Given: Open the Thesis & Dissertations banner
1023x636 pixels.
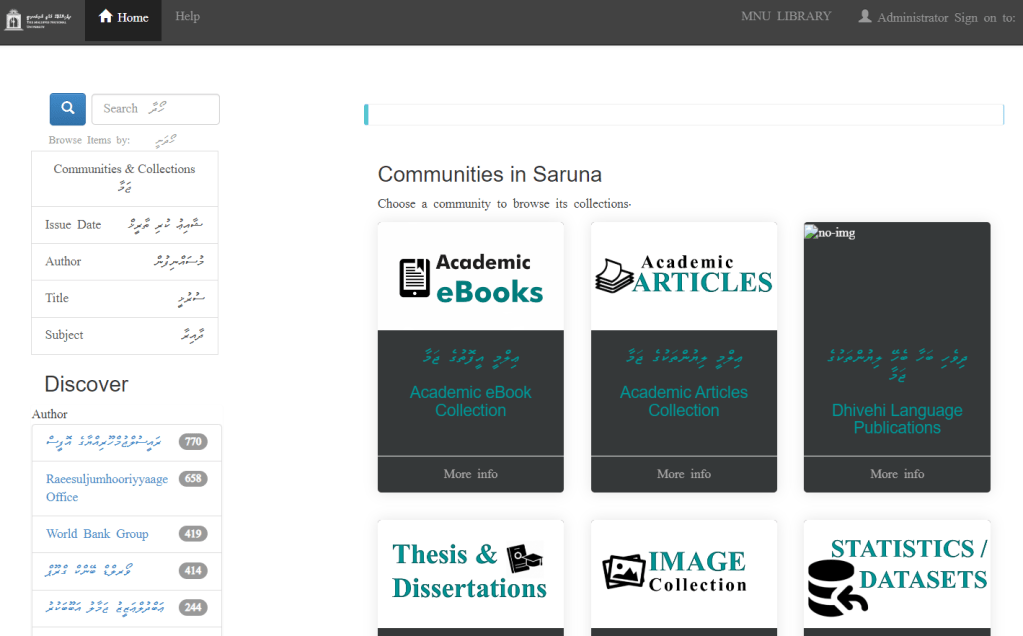Looking at the screenshot, I should (x=470, y=571).
